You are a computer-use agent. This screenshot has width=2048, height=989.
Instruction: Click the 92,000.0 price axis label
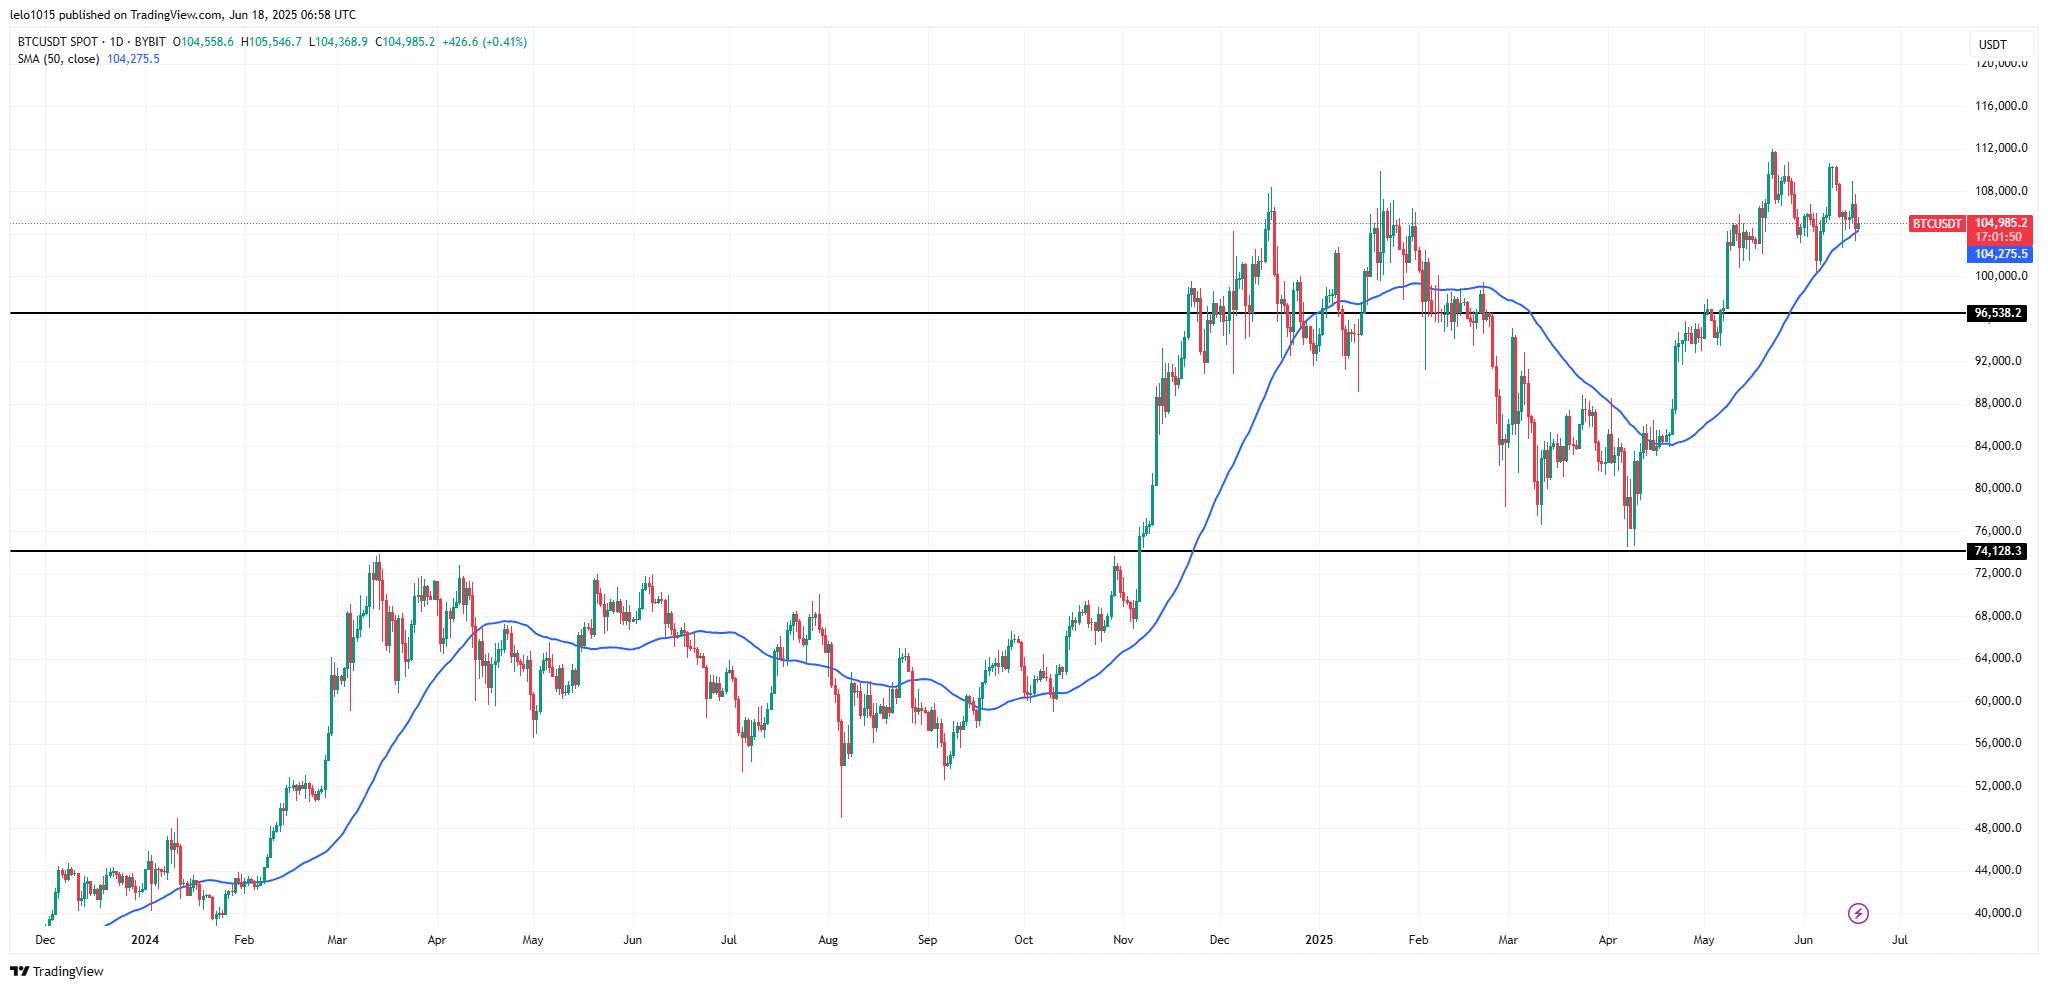(x=1998, y=361)
